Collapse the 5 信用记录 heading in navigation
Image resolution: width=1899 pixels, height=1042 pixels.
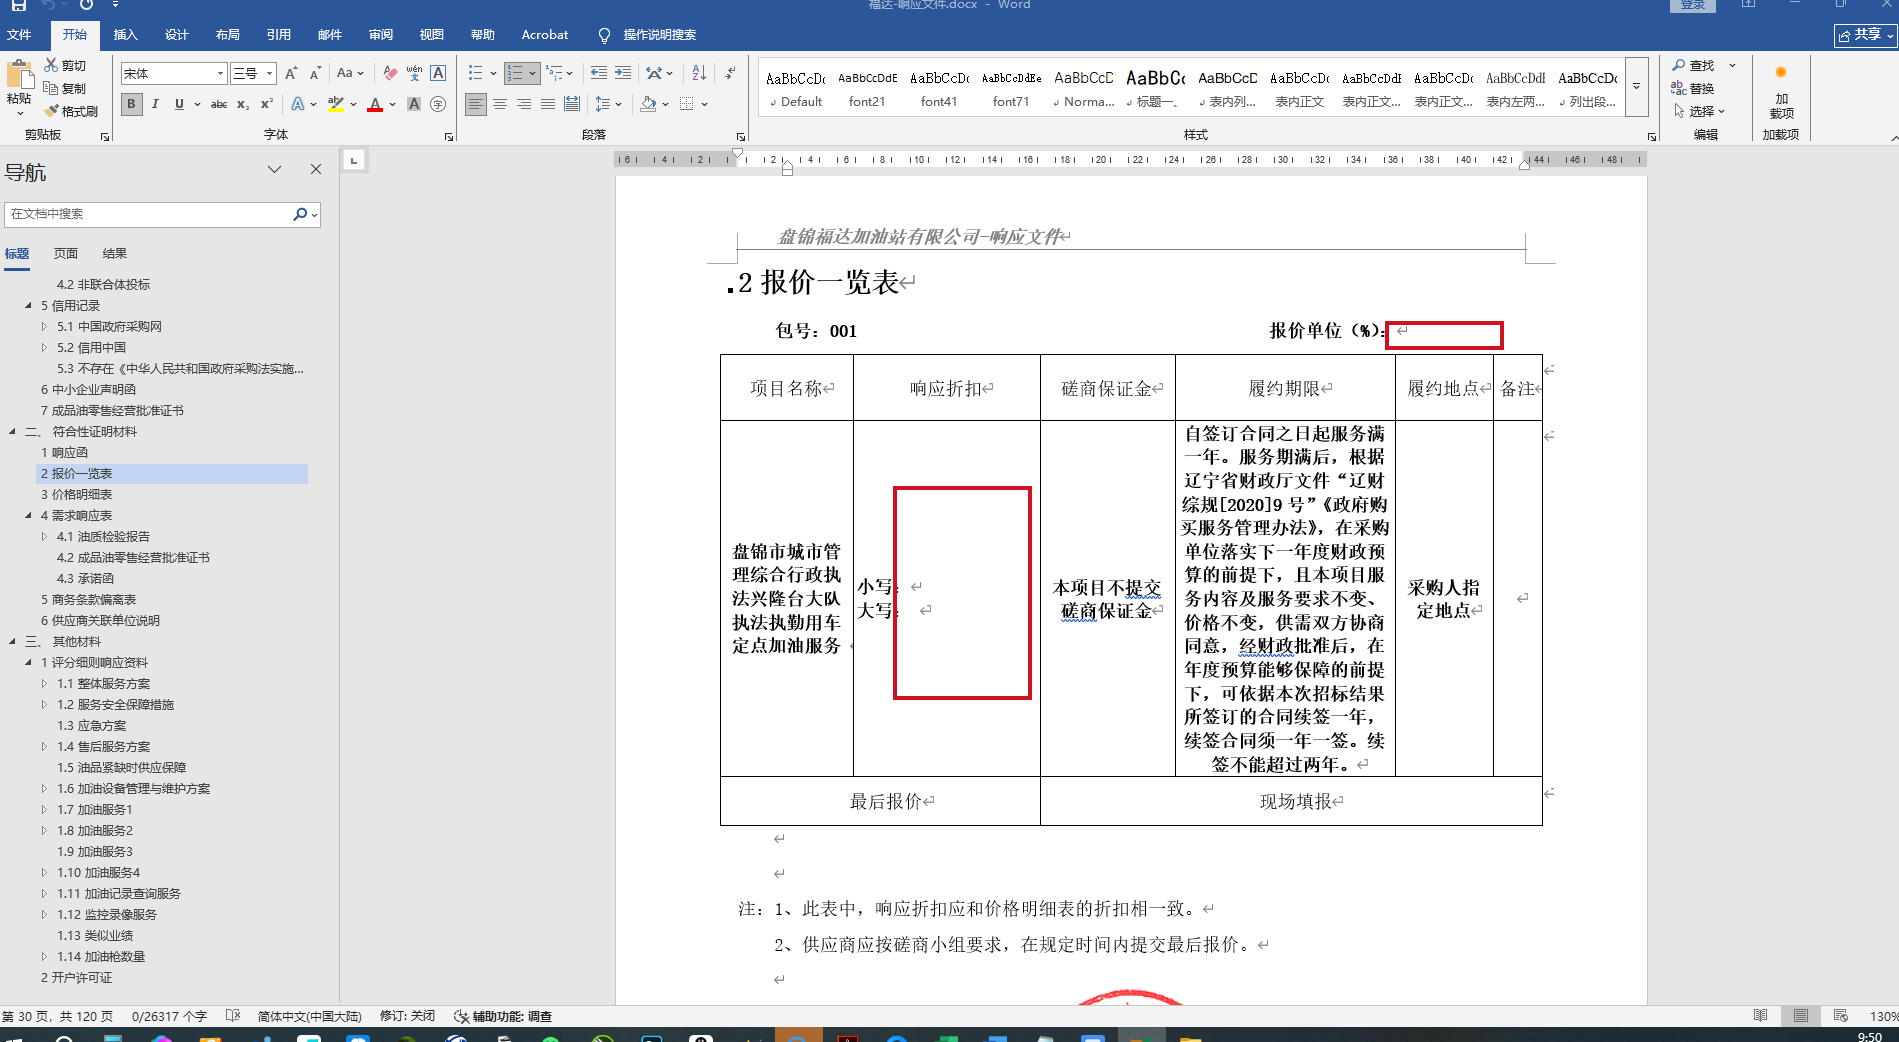tap(28, 306)
